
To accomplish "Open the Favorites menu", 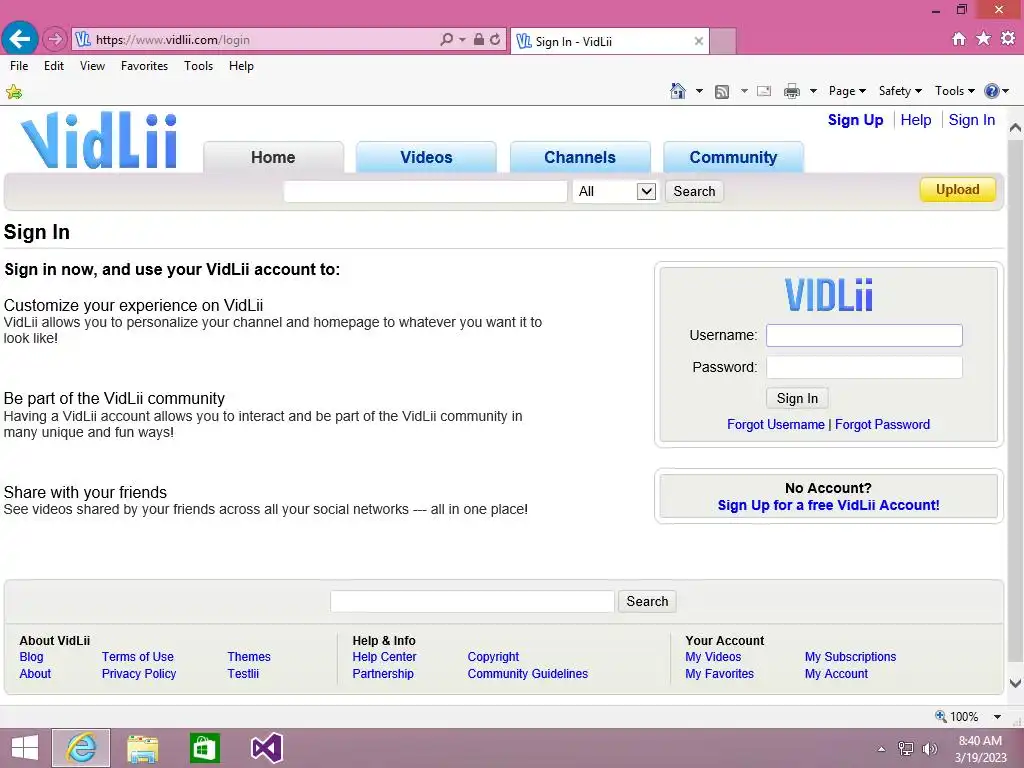I will (144, 66).
